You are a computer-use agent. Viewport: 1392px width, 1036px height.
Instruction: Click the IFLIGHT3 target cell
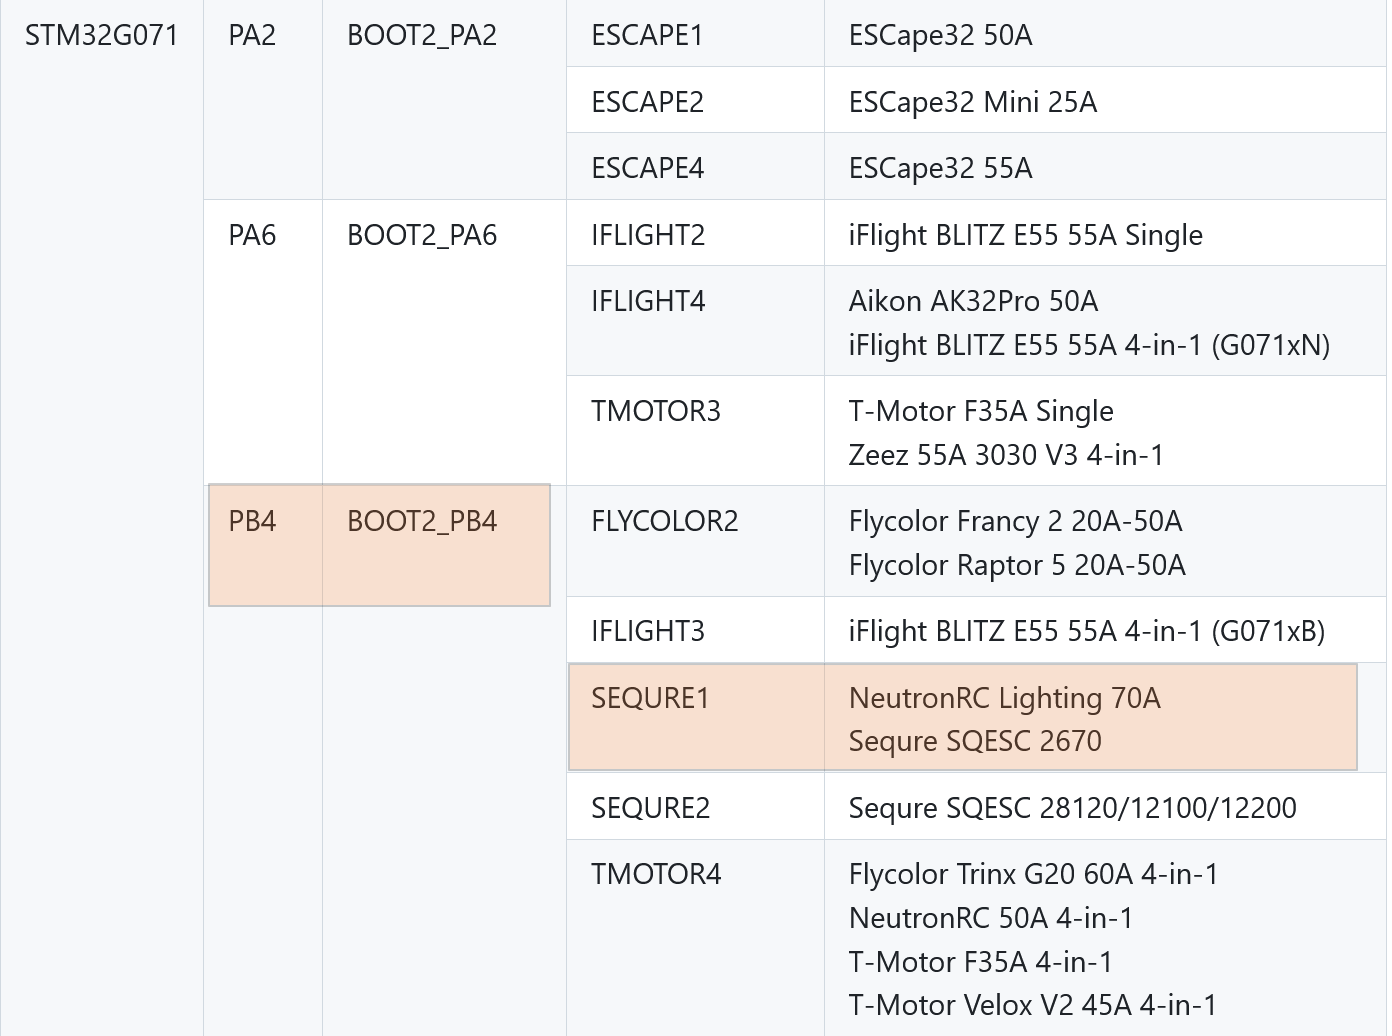pos(695,630)
